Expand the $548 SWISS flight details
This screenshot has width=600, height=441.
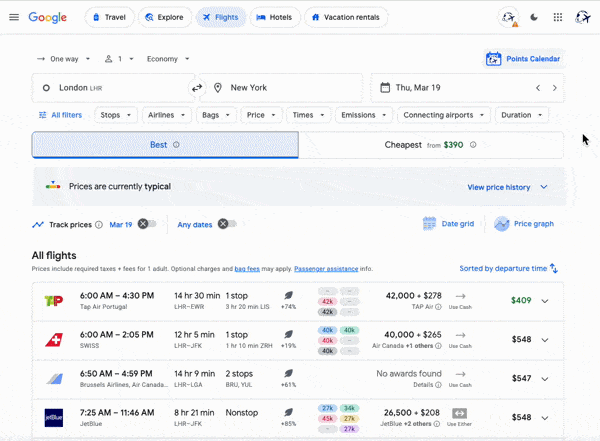pyautogui.click(x=545, y=340)
